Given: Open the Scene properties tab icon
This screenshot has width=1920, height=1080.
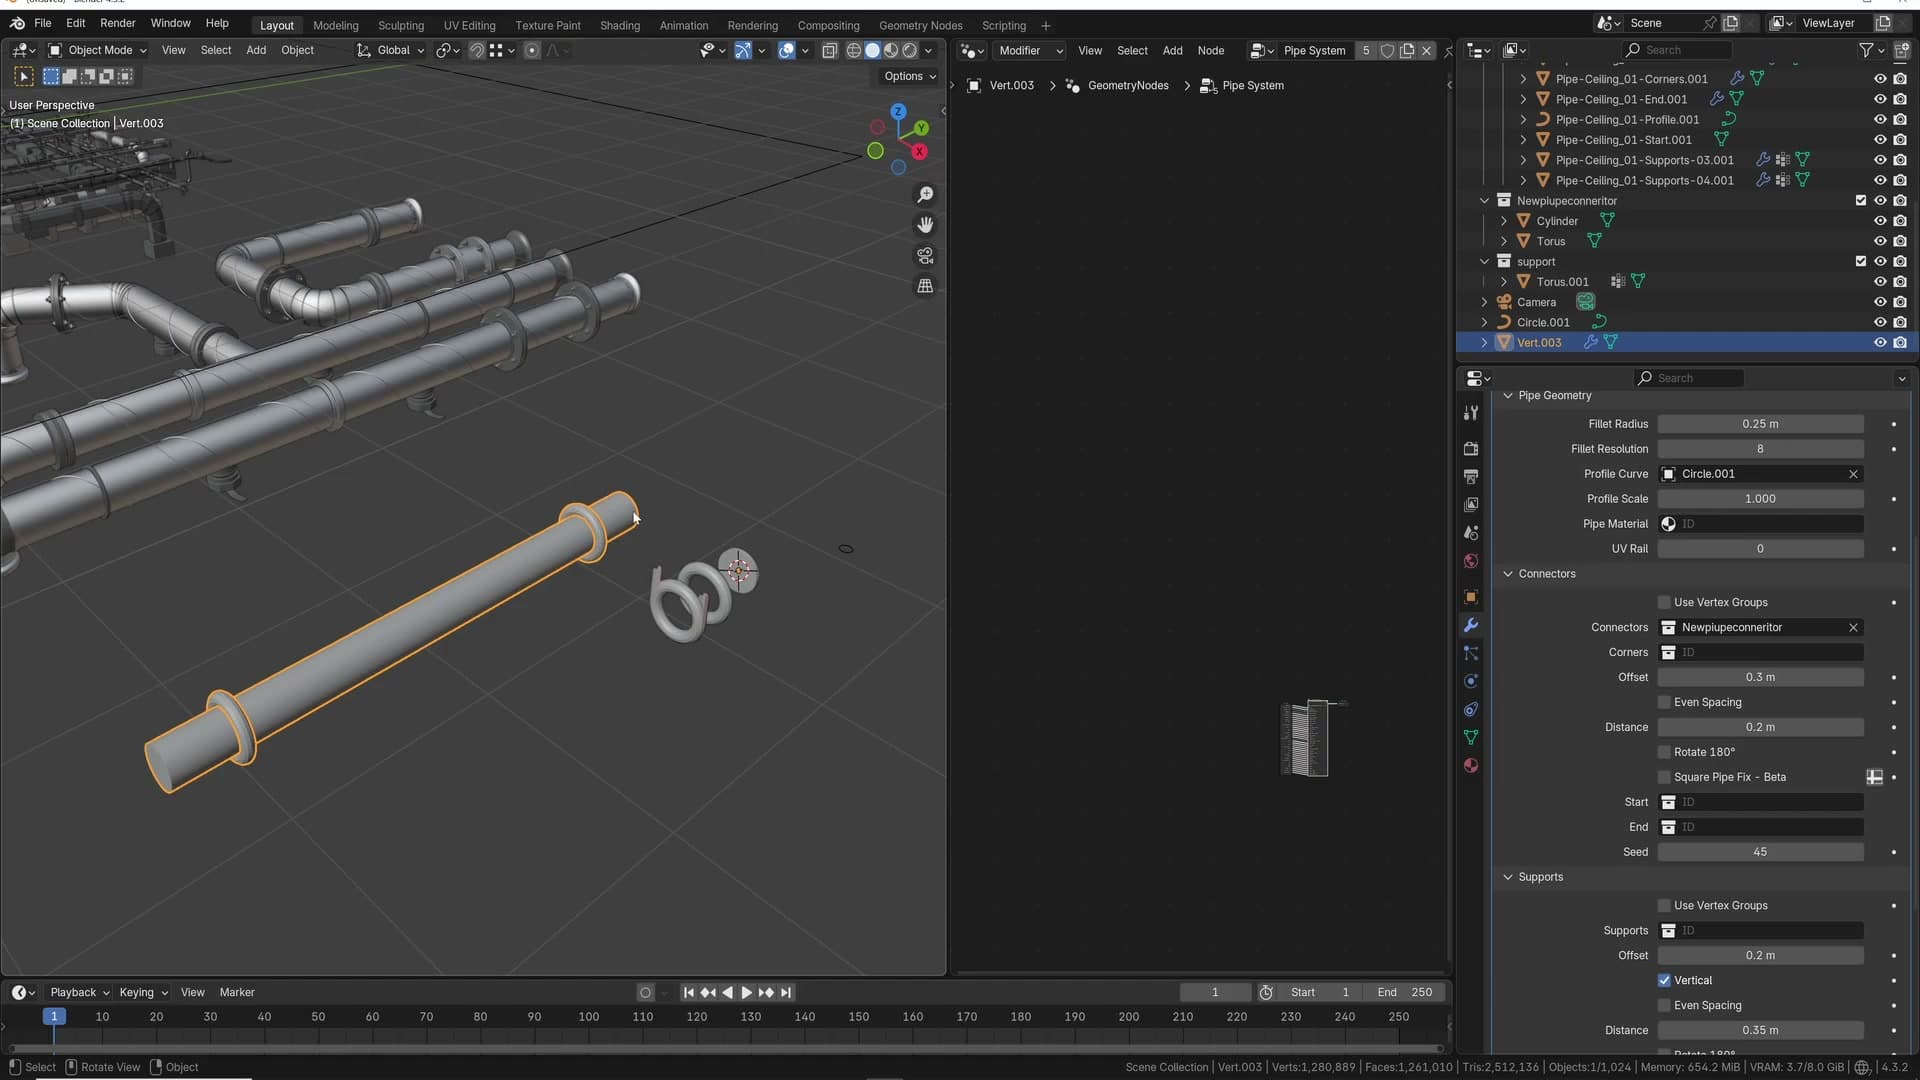Looking at the screenshot, I should 1471,533.
